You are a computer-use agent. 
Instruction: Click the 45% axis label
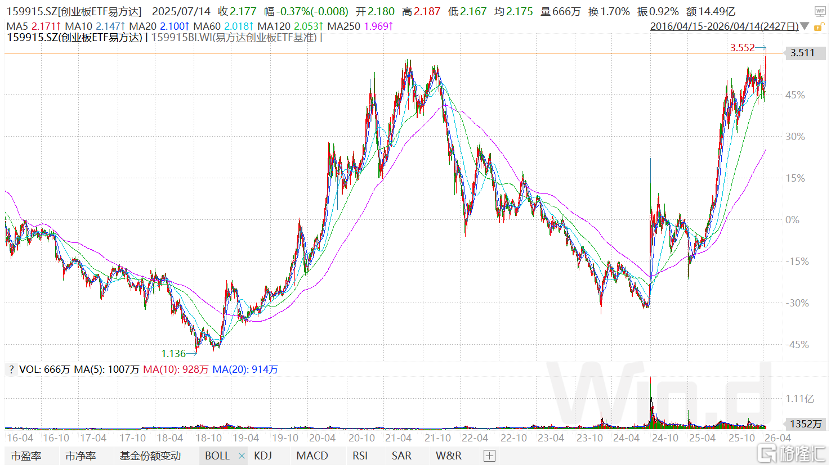point(795,95)
